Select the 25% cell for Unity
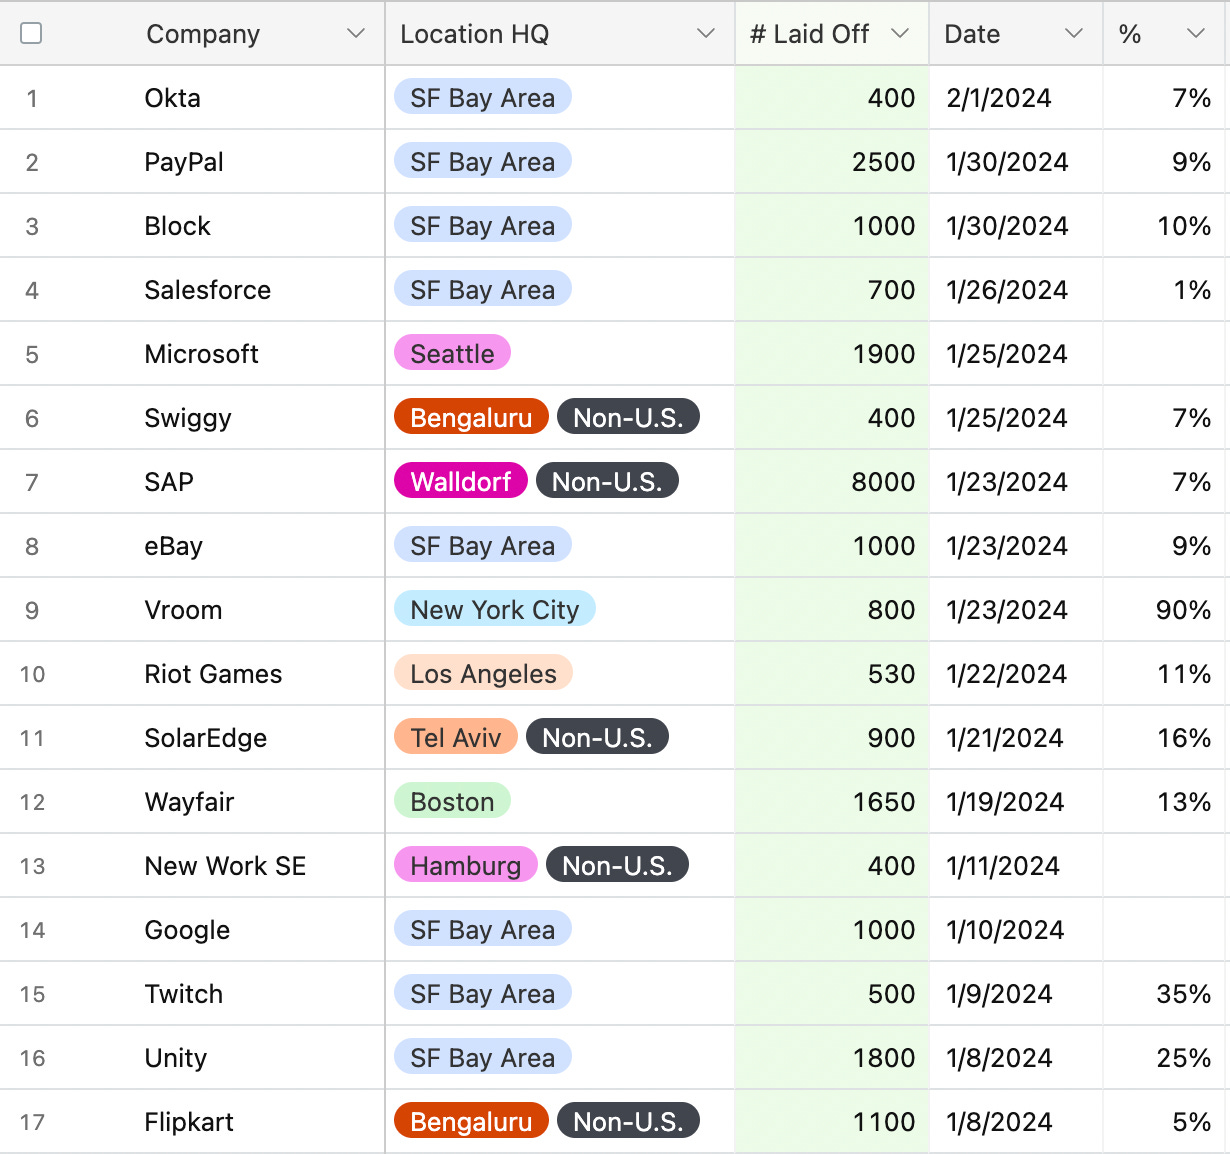The image size is (1230, 1154). coord(1166,1058)
